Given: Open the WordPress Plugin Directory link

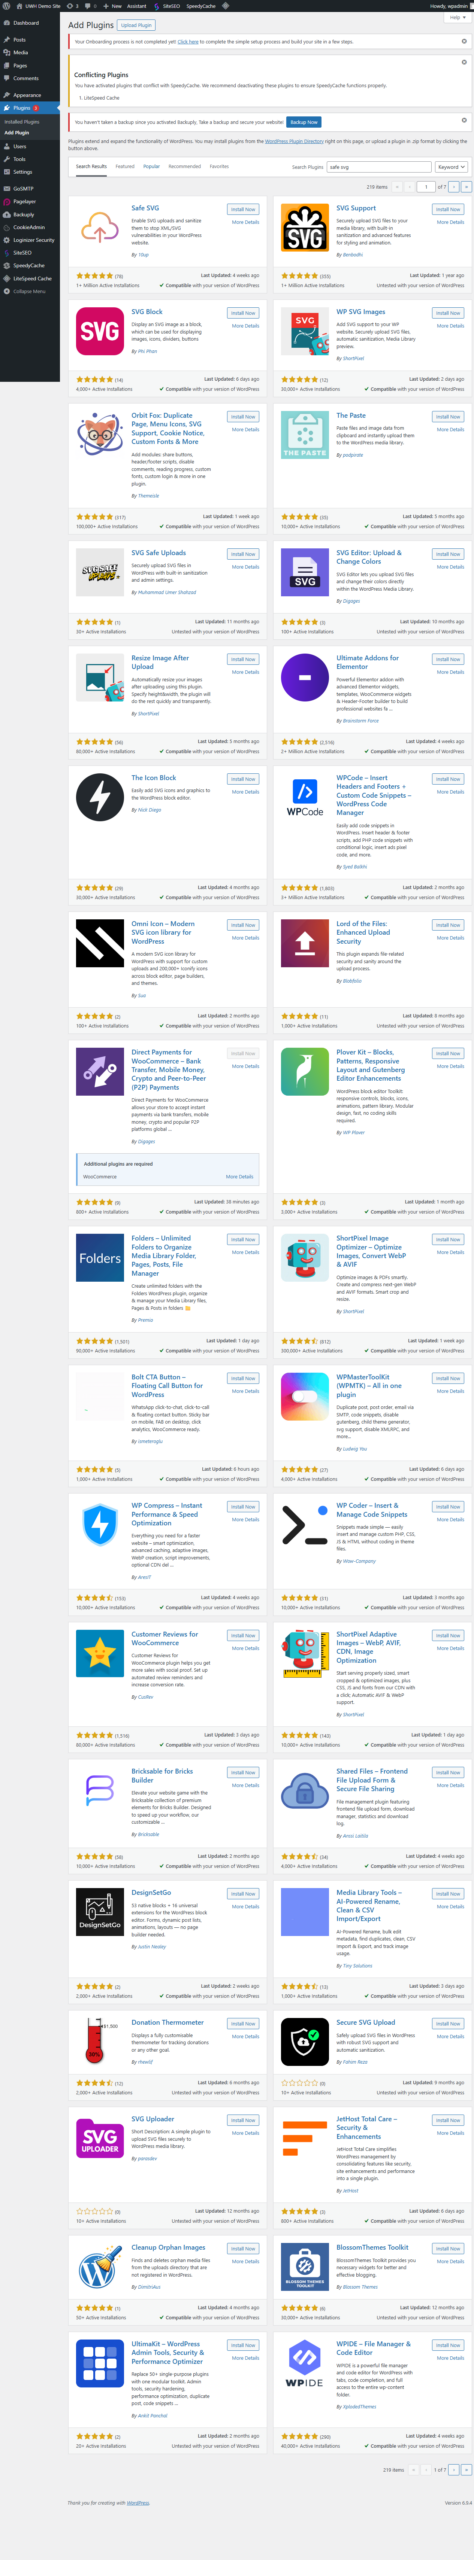Looking at the screenshot, I should (294, 141).
